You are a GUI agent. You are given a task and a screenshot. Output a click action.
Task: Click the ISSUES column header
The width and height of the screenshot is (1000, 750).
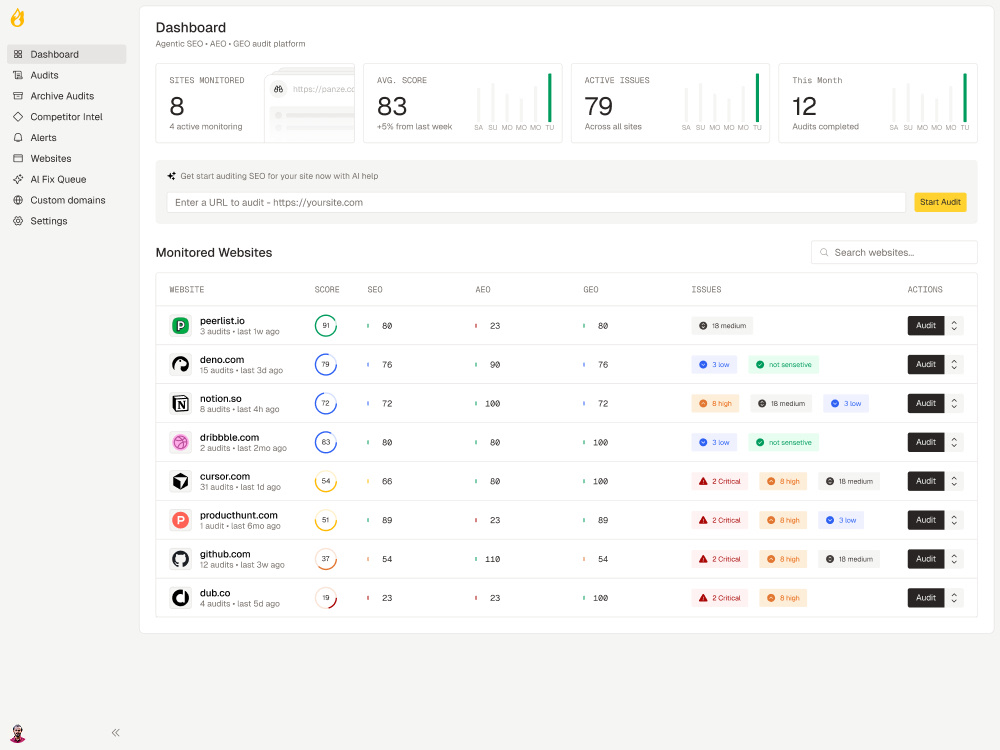(x=706, y=290)
